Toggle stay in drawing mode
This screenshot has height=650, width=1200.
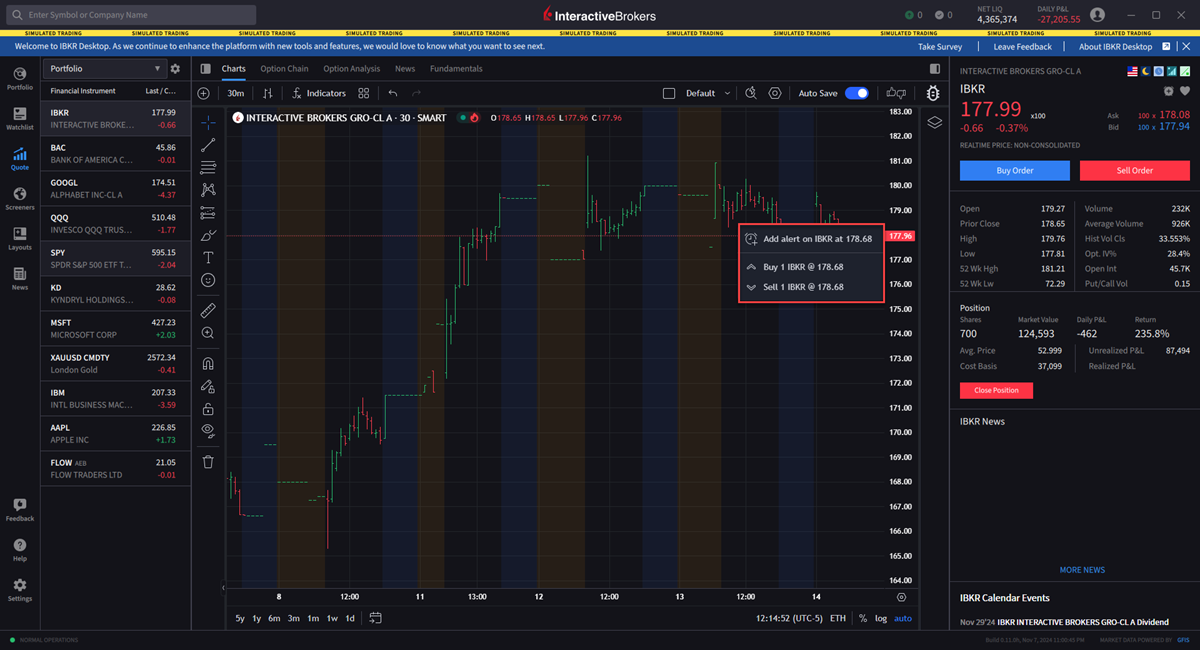[x=208, y=386]
